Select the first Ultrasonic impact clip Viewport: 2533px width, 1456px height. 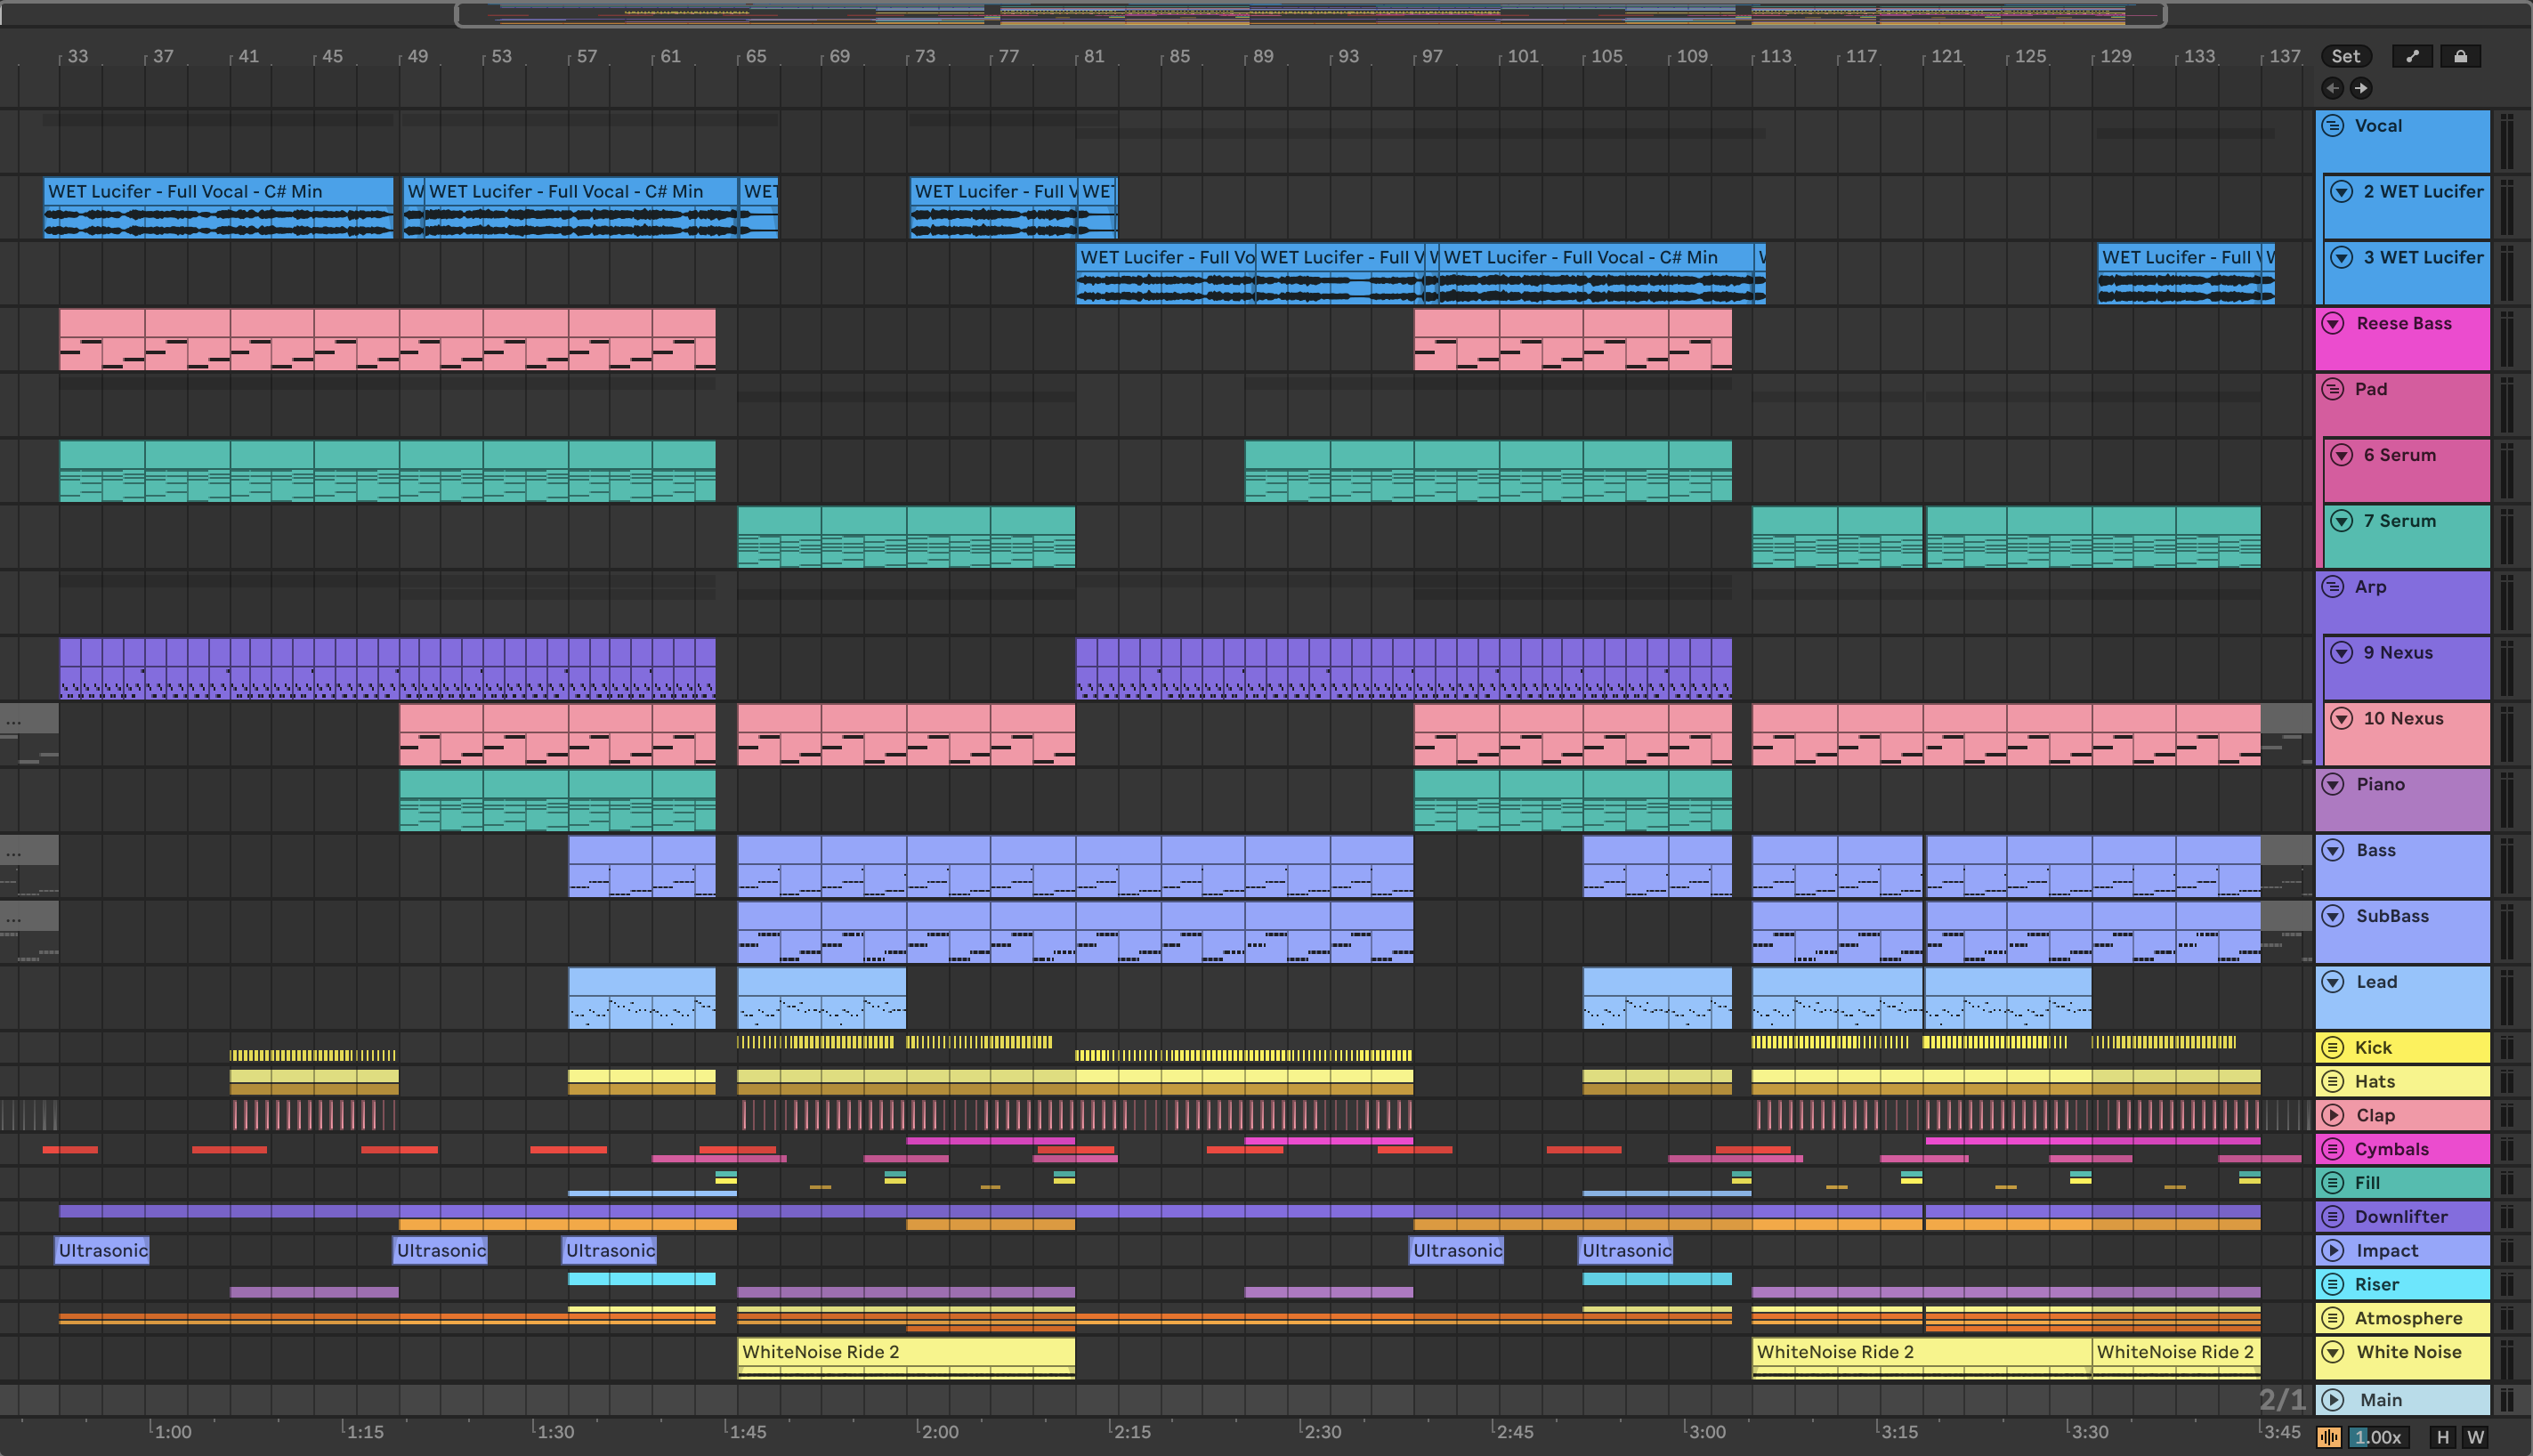click(x=102, y=1250)
